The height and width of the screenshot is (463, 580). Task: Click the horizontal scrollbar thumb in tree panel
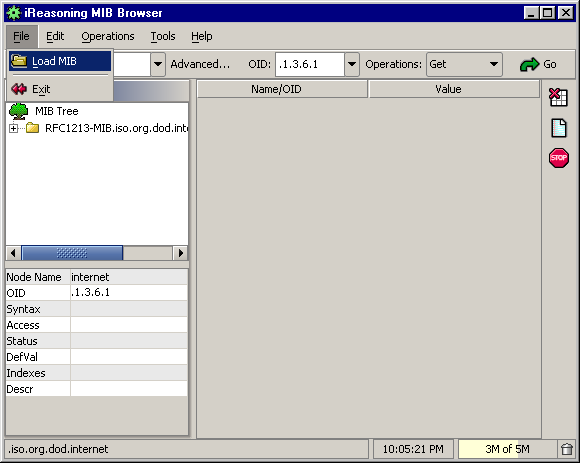point(72,253)
